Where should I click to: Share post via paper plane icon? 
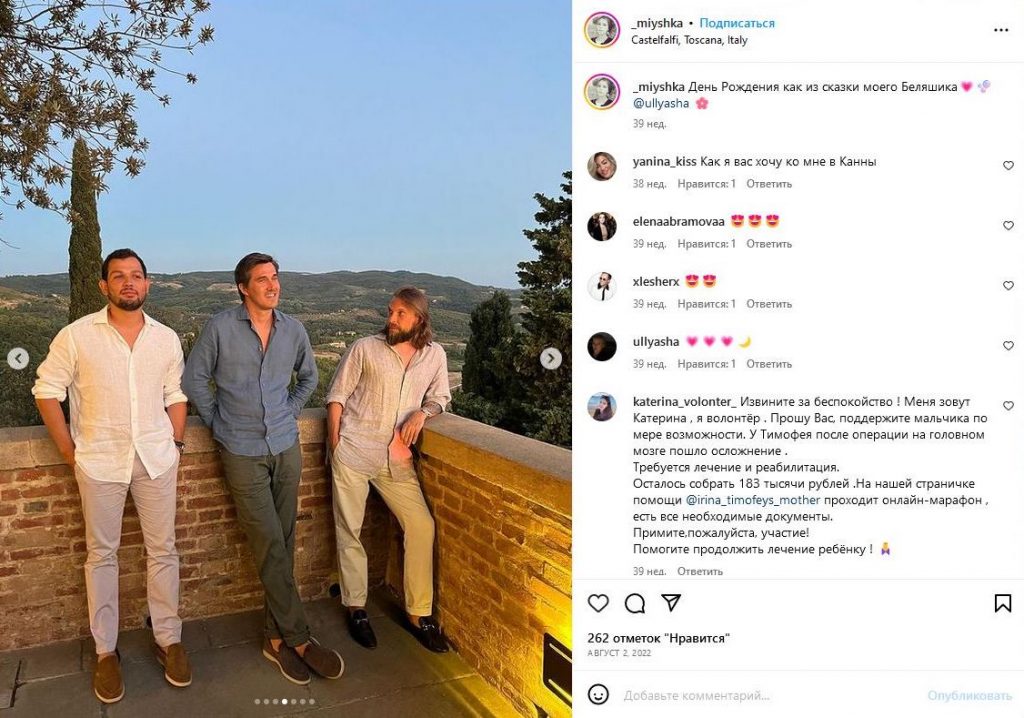[672, 603]
